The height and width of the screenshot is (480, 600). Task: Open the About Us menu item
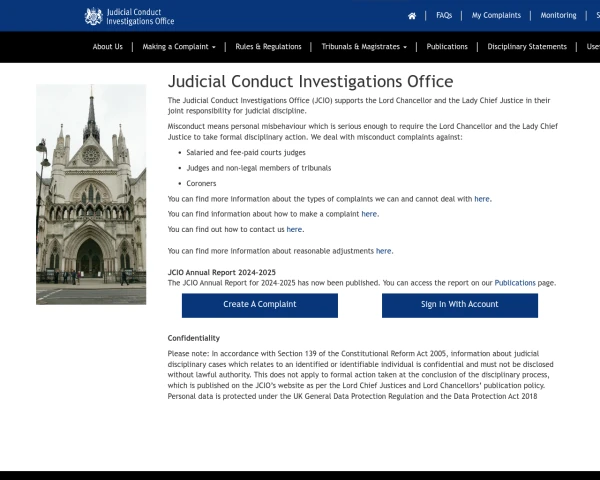pos(108,47)
